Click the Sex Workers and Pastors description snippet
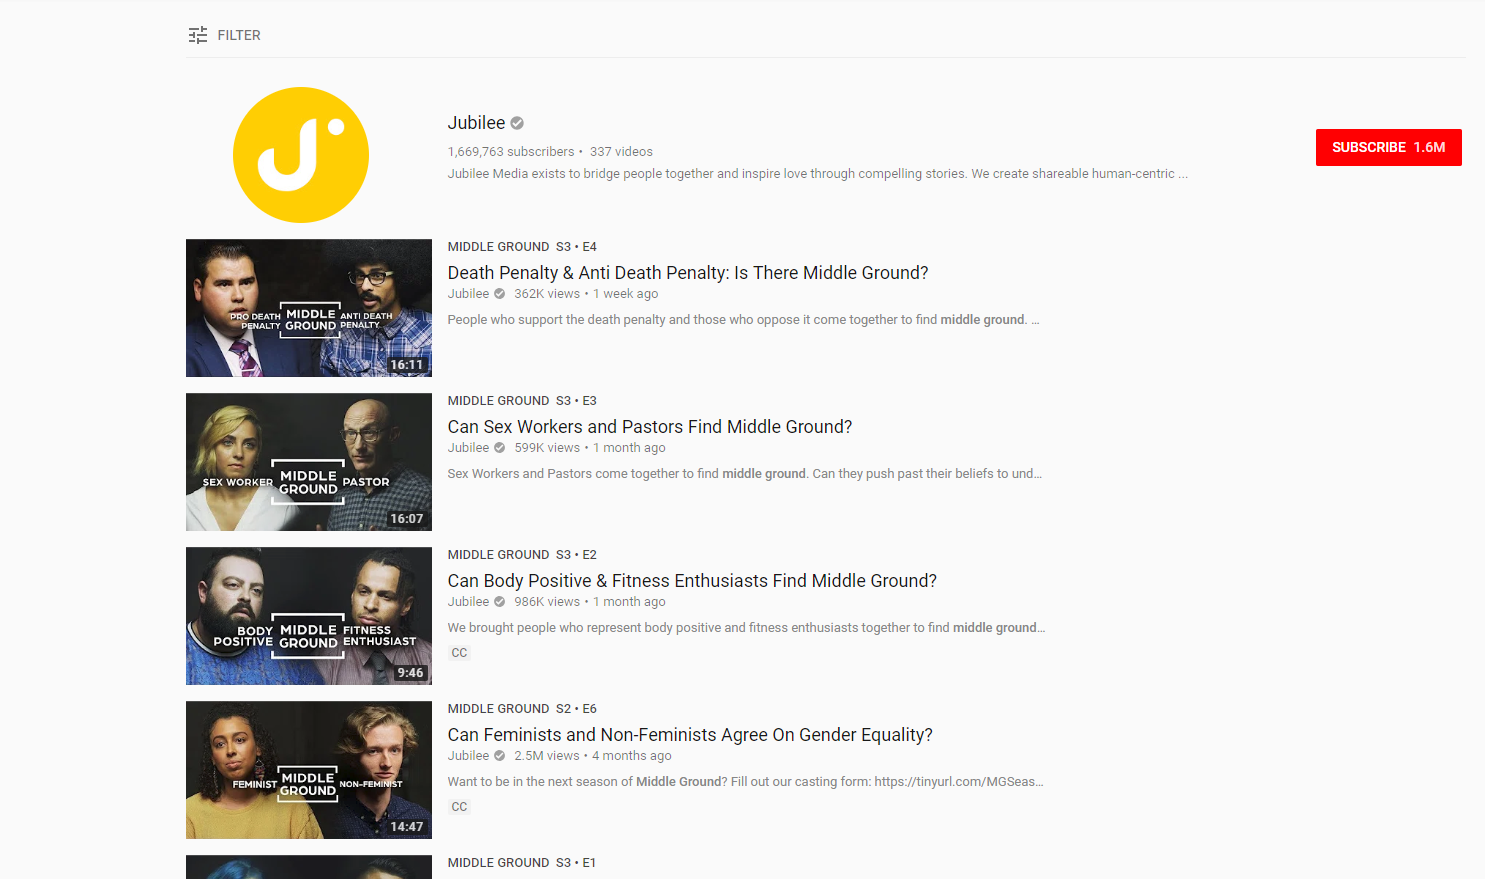 click(x=745, y=474)
